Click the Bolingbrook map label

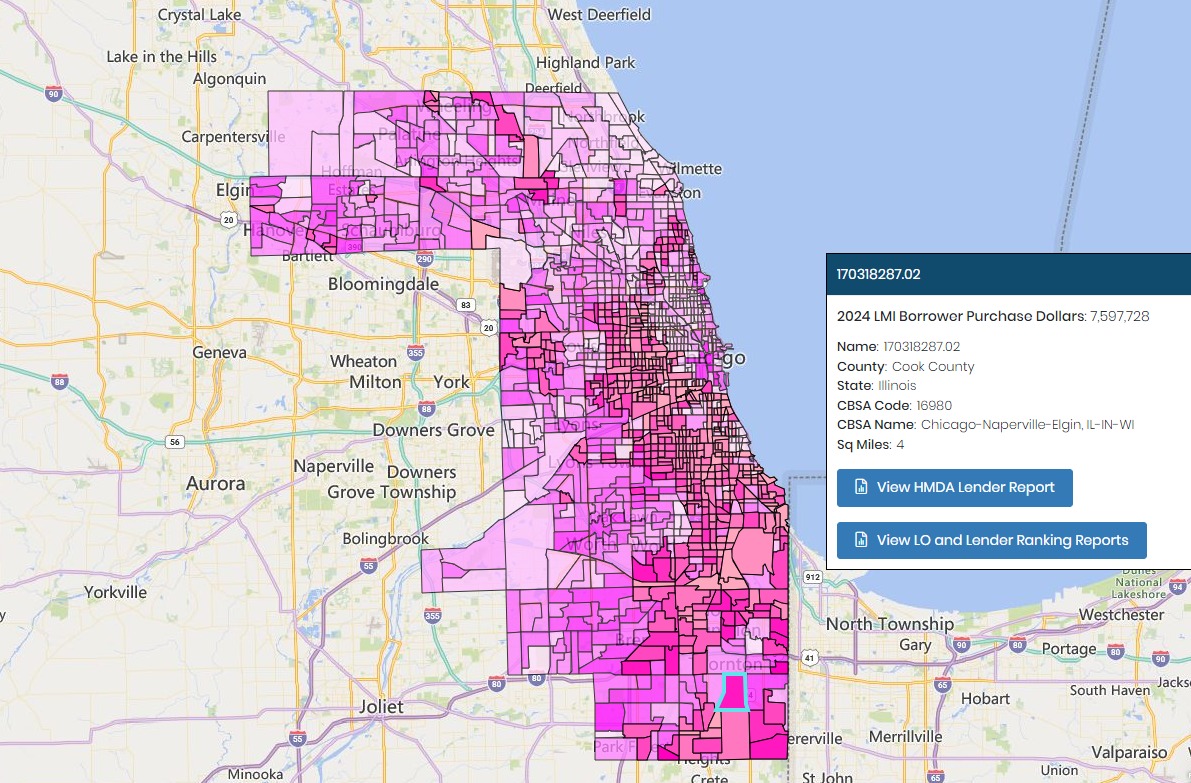coord(385,538)
